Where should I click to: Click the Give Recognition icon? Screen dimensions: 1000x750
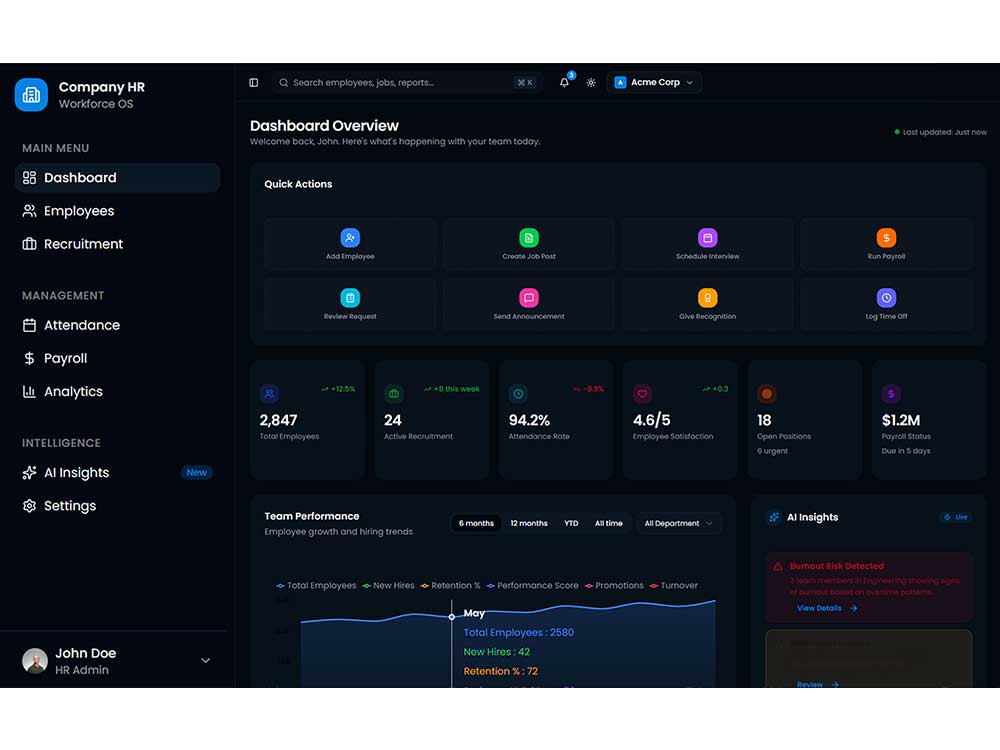coord(707,298)
